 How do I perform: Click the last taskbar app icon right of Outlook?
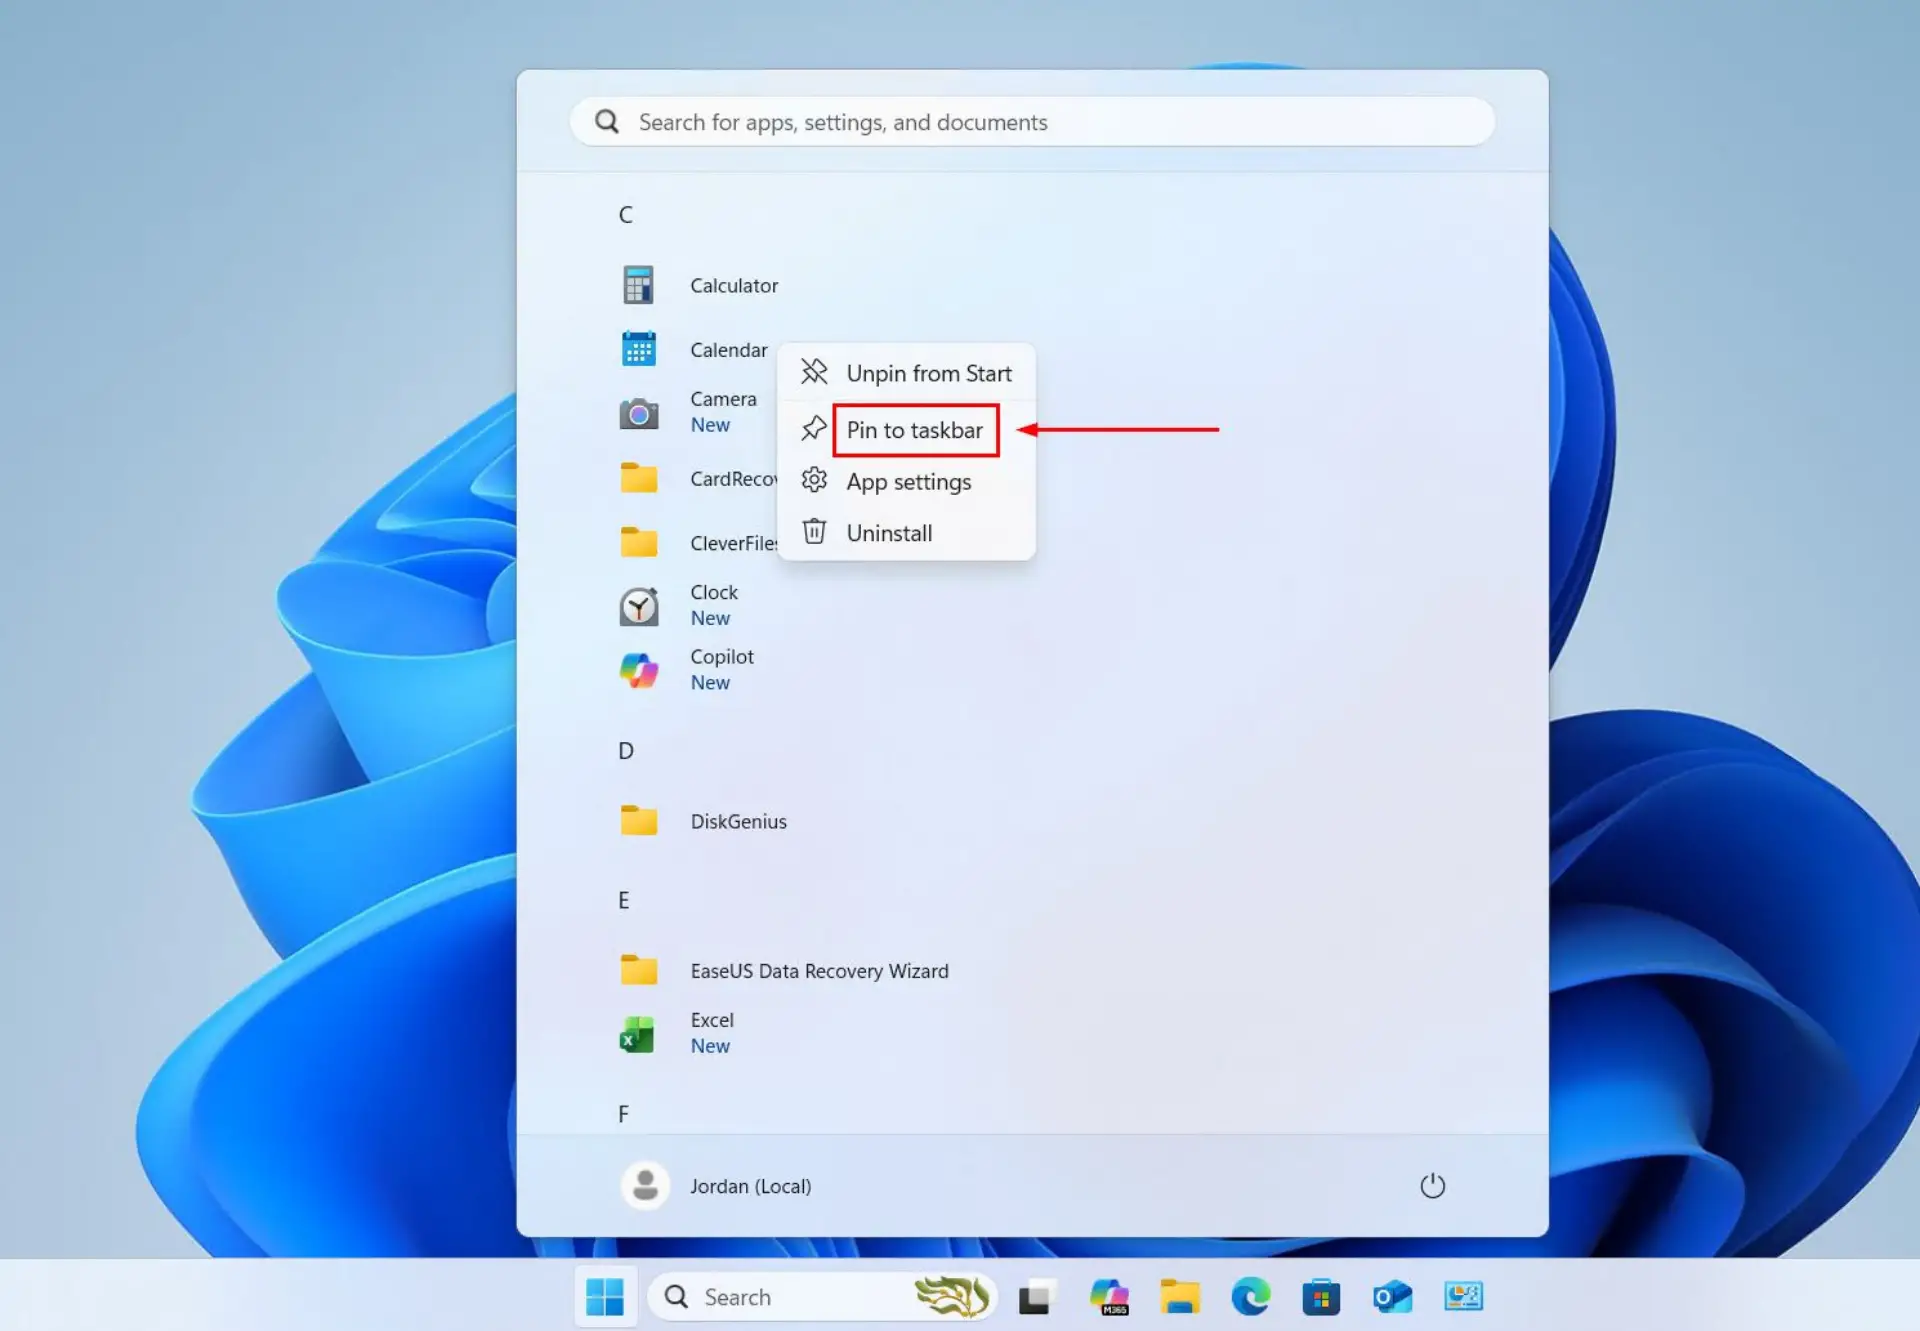click(x=1463, y=1297)
